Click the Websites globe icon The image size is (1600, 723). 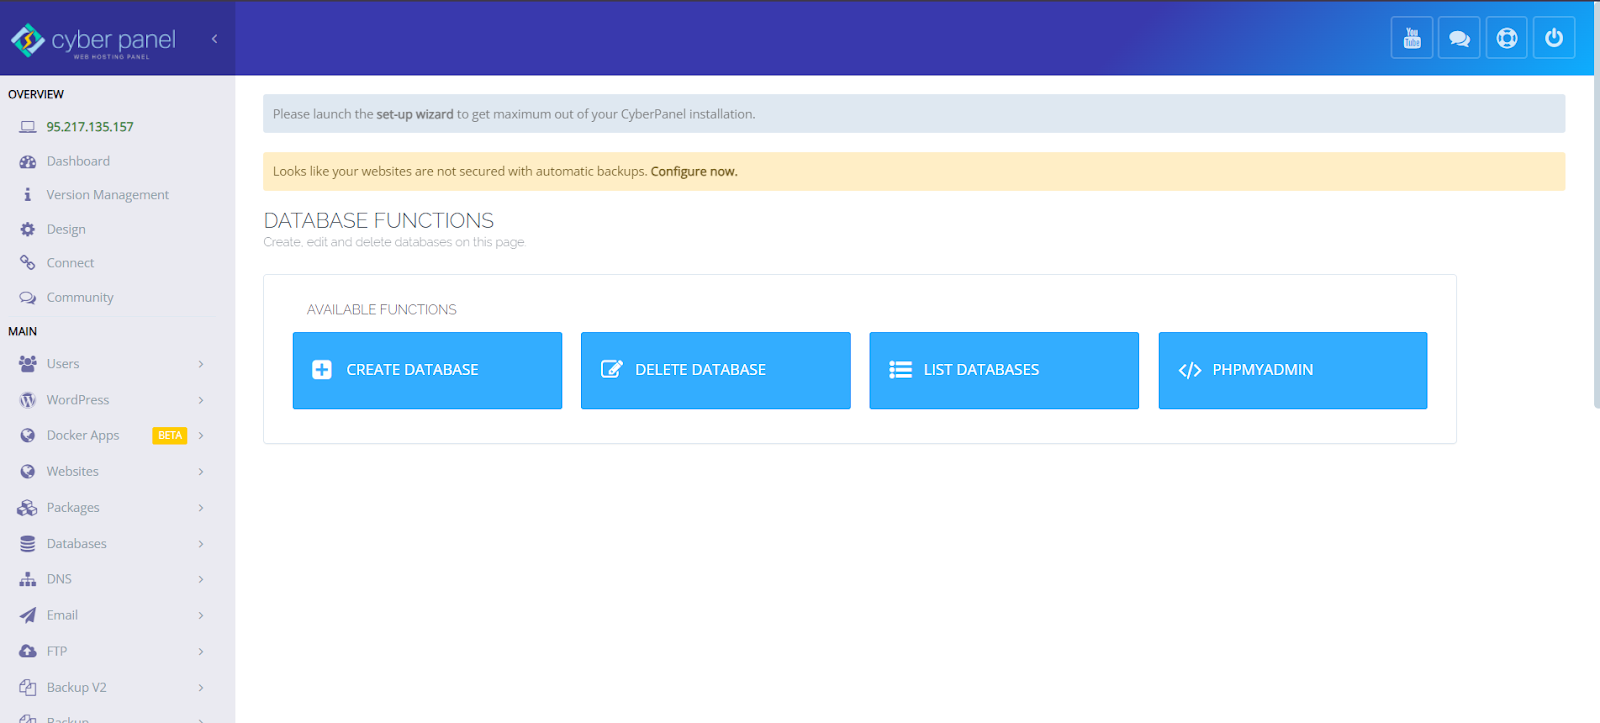coord(28,472)
